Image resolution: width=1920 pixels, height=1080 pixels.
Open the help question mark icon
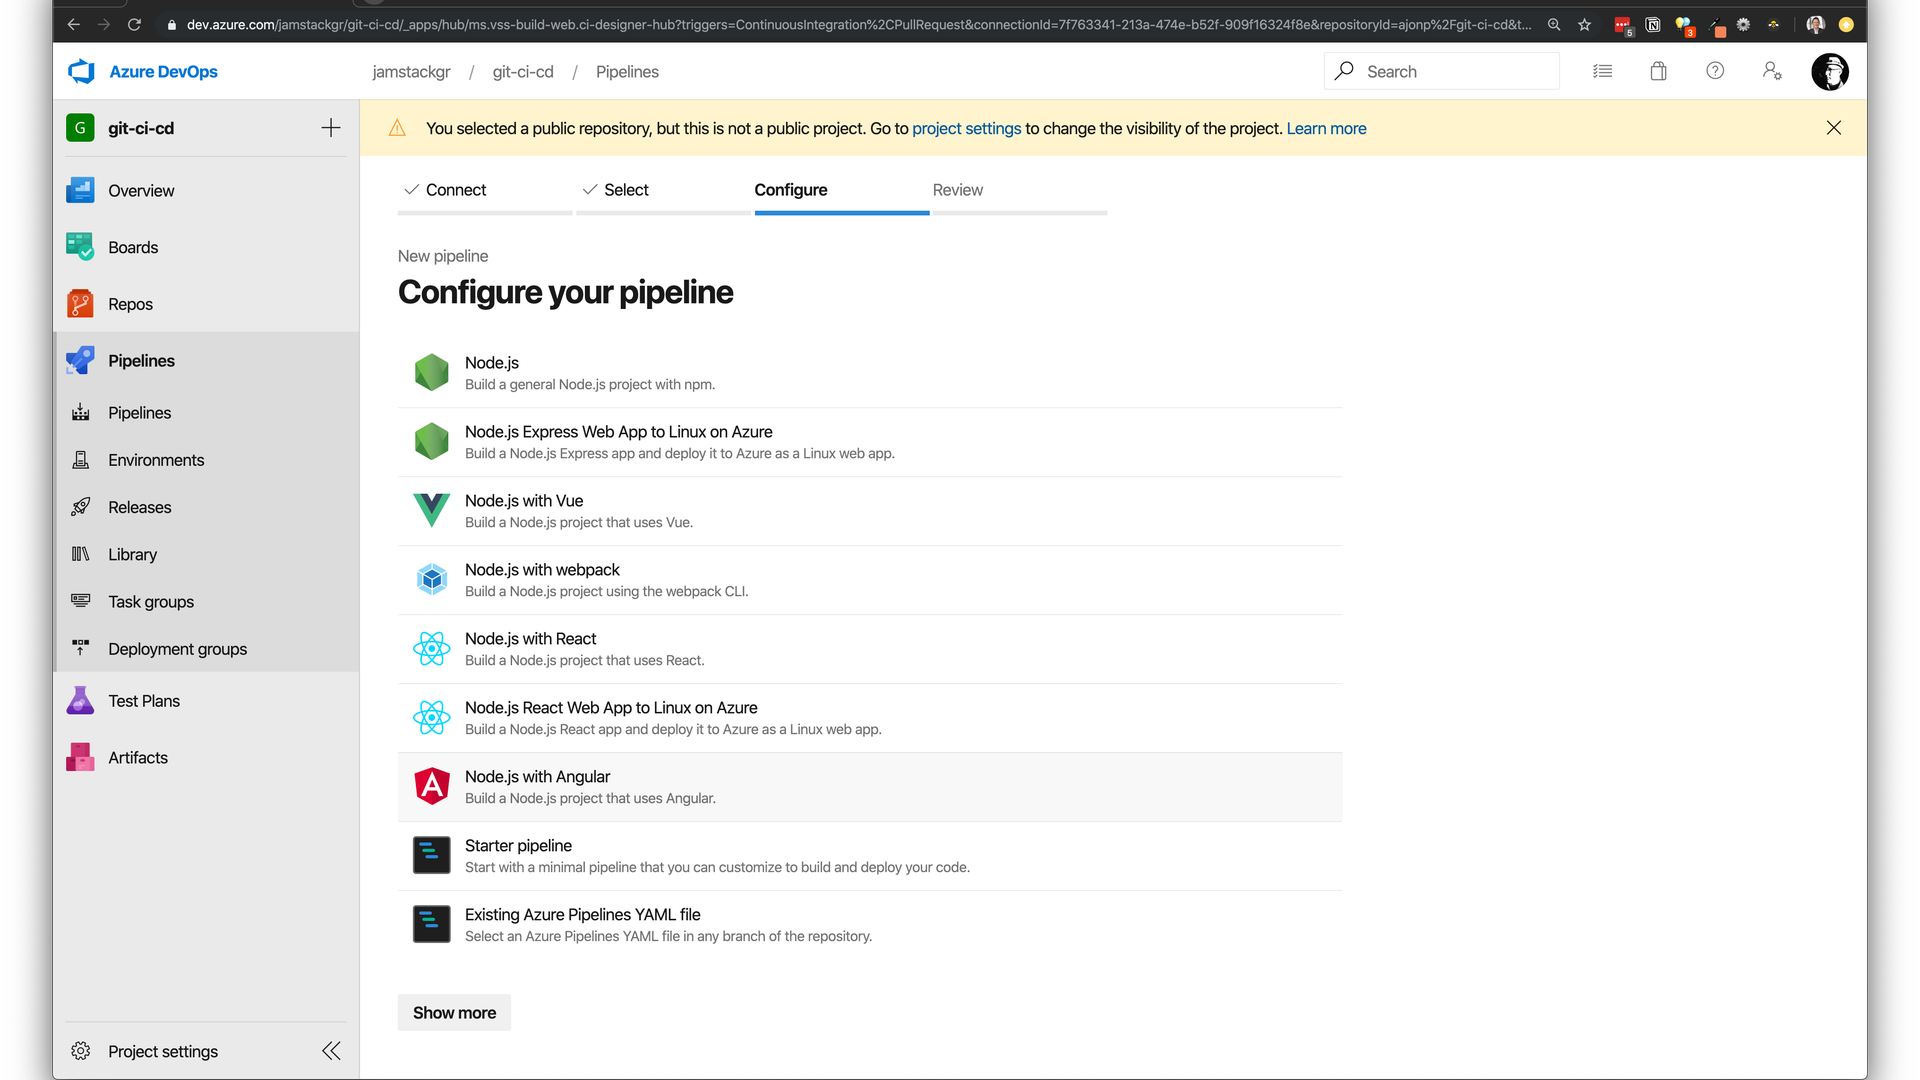pyautogui.click(x=1715, y=71)
